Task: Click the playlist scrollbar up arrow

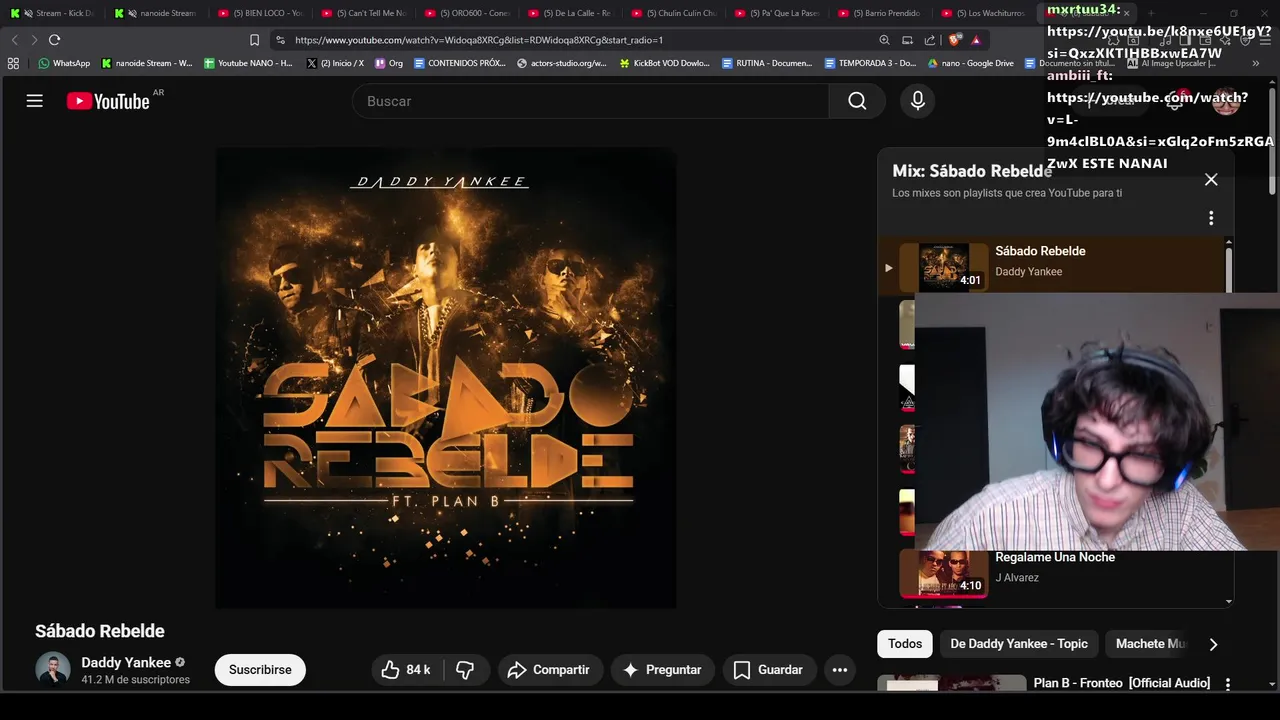Action: click(x=1229, y=243)
